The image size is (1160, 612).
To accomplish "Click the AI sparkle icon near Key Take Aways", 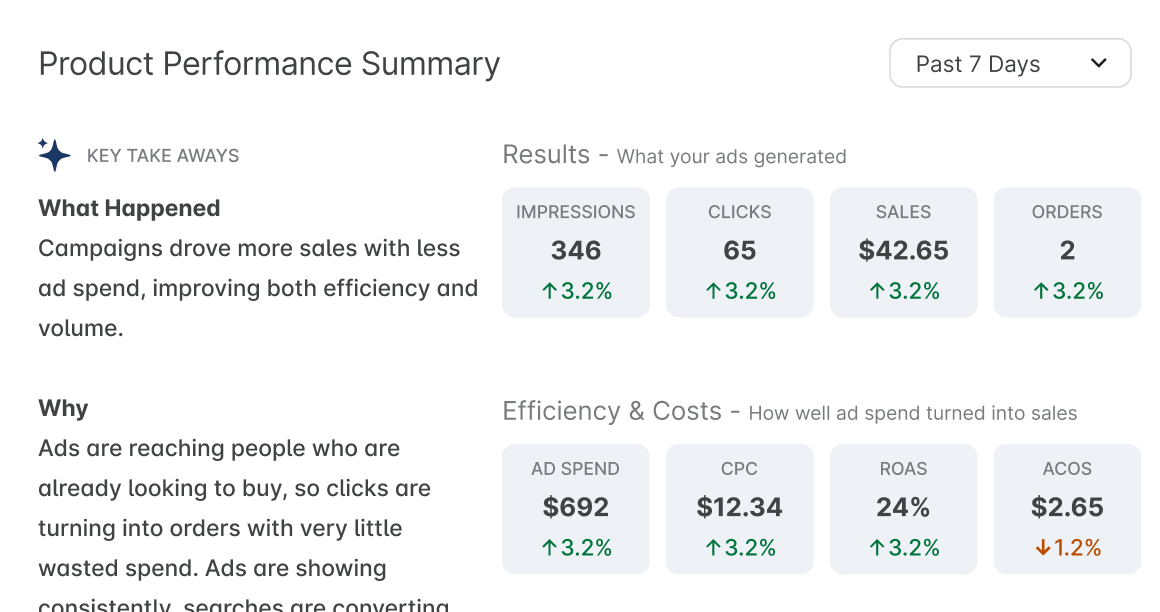I will click(x=53, y=155).
